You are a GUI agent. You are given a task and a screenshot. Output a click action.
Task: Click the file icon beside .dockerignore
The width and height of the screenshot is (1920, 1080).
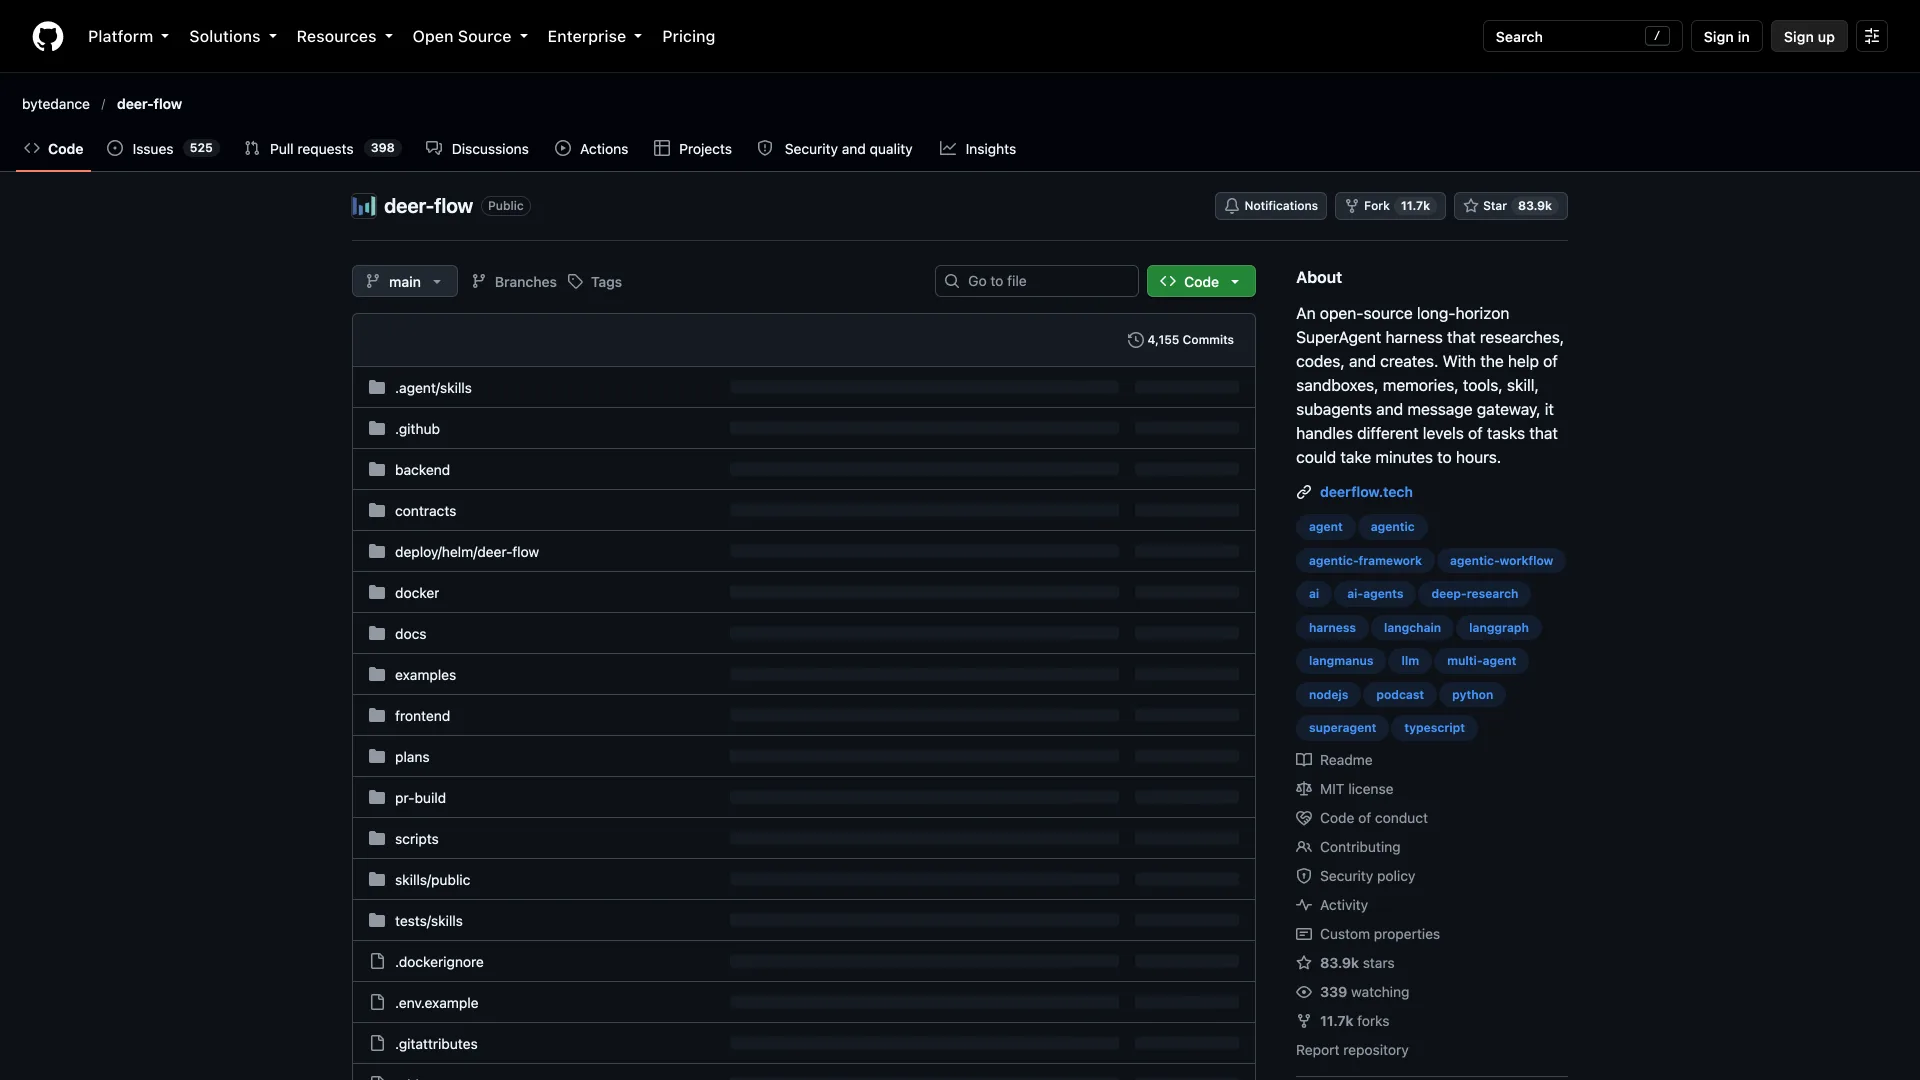(377, 962)
